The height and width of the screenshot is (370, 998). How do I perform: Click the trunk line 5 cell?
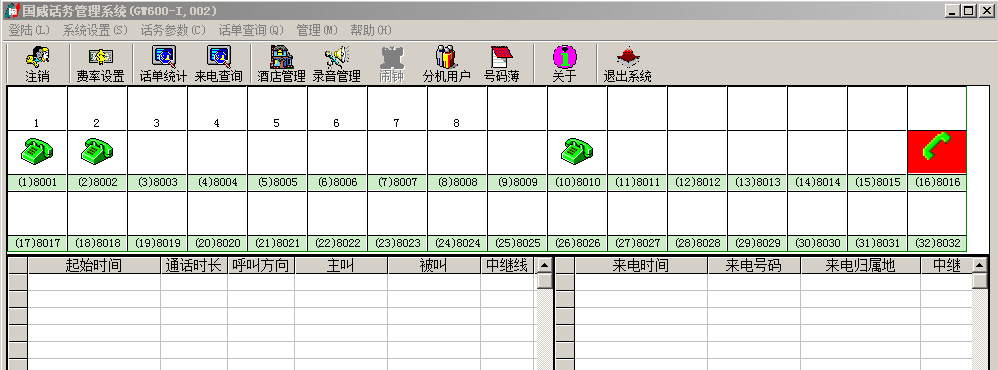(x=277, y=108)
